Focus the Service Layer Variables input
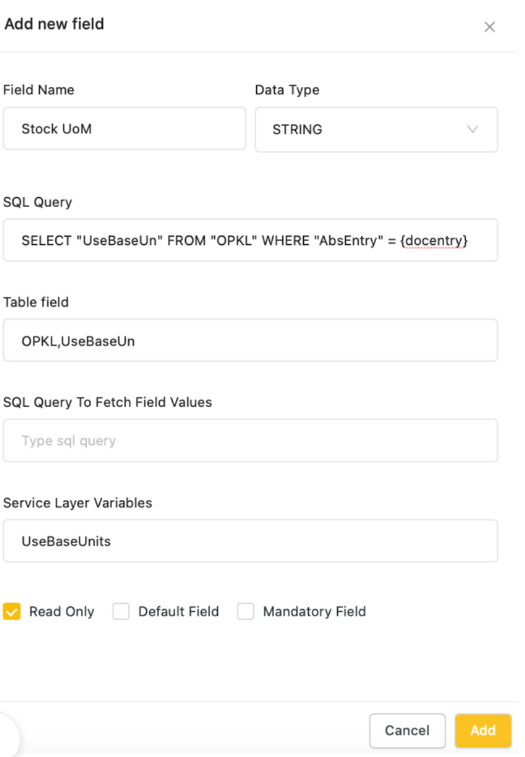This screenshot has height=757, width=525. pyautogui.click(x=250, y=541)
